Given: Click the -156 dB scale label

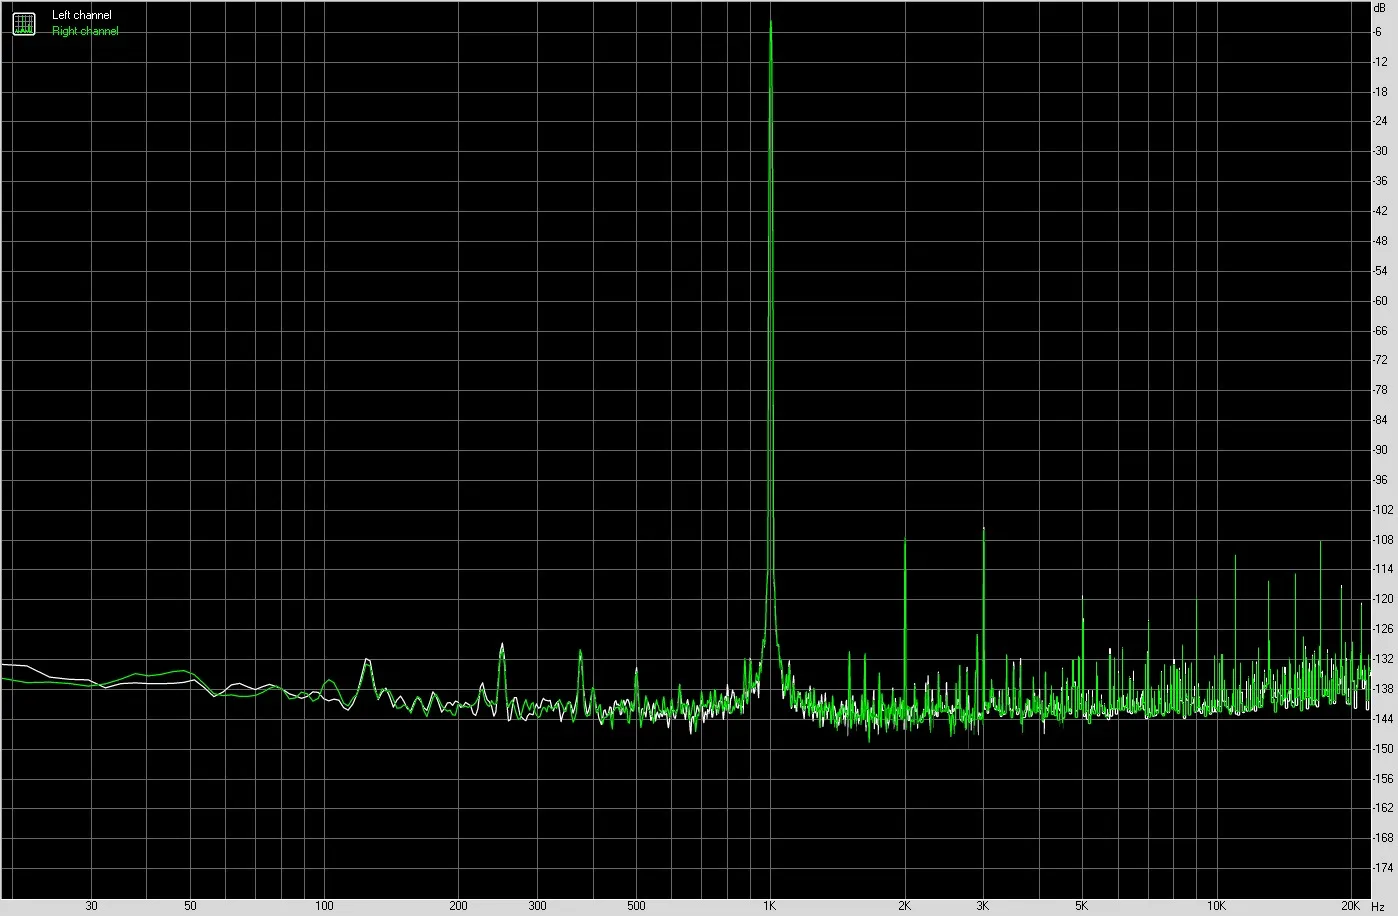Looking at the screenshot, I should click(x=1383, y=778).
